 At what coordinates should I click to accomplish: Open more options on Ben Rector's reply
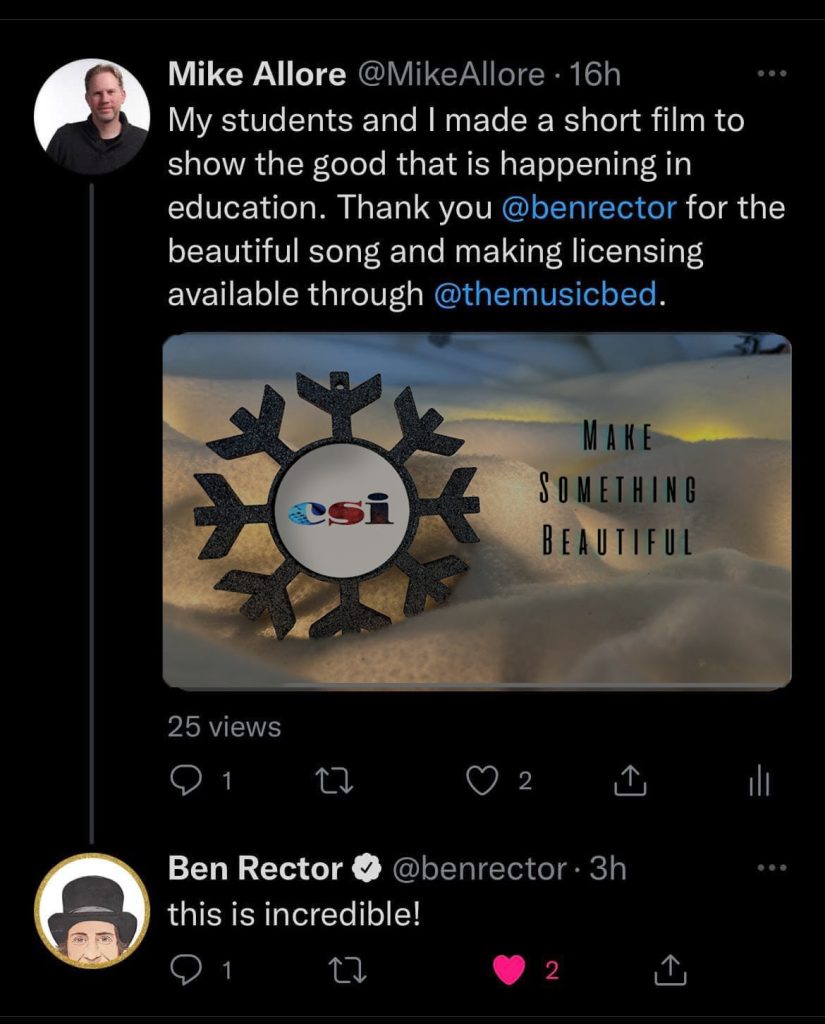click(771, 867)
